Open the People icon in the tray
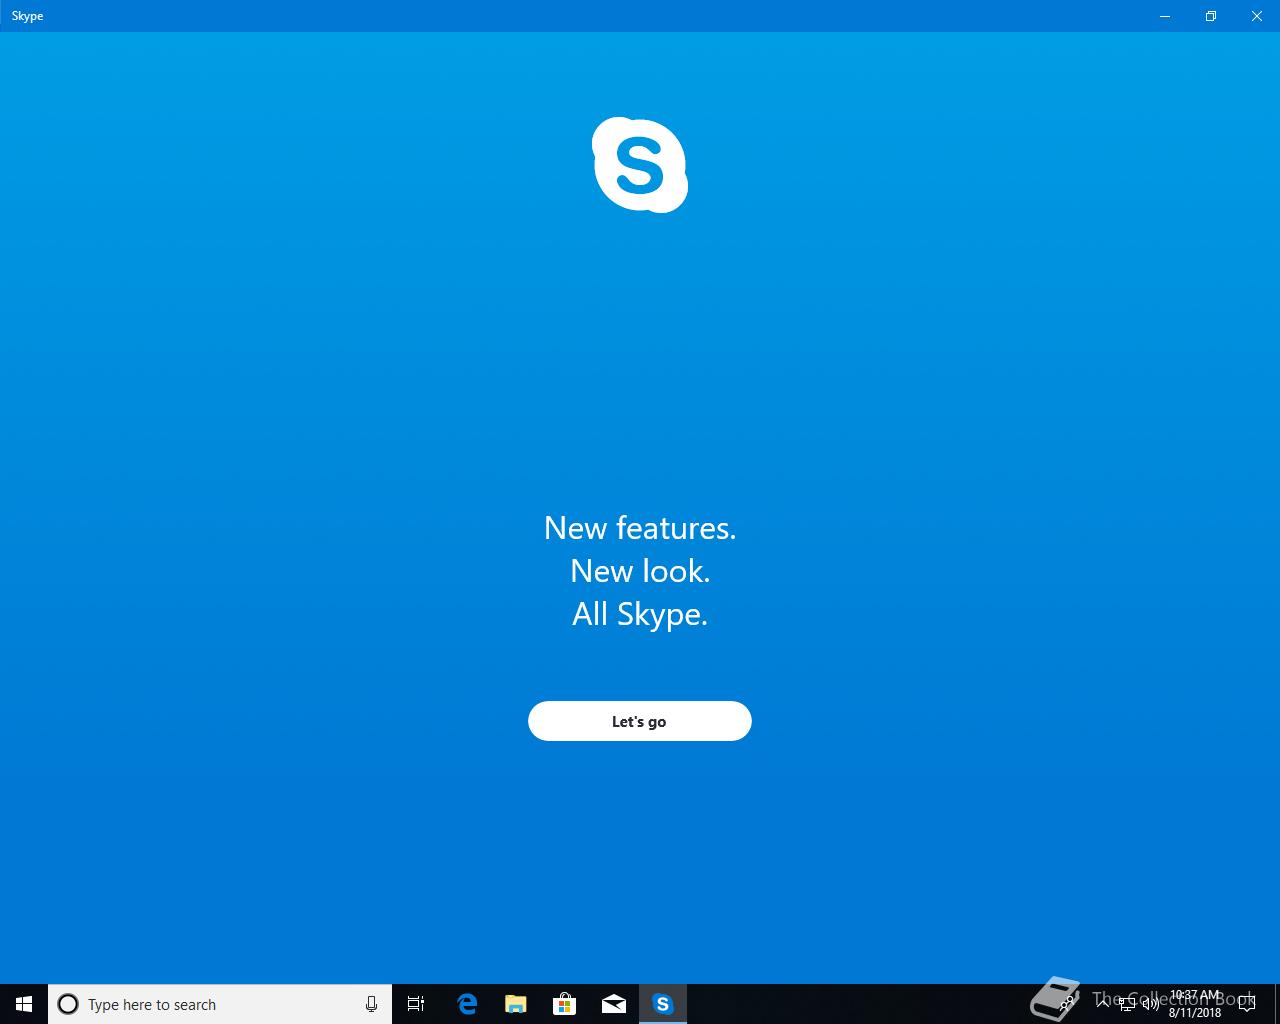The height and width of the screenshot is (1024, 1280). (1067, 1004)
